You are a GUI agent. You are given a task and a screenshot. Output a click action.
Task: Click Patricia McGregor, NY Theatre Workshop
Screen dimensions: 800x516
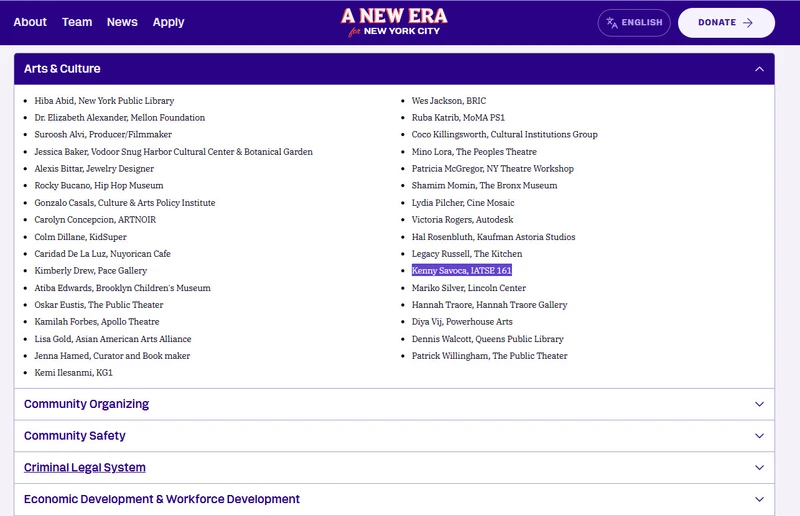point(492,168)
